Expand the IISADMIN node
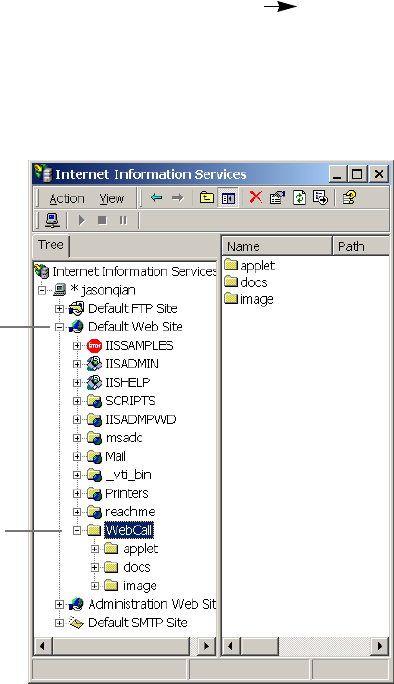Image resolution: width=394 pixels, height=684 pixels. pyautogui.click(x=77, y=364)
